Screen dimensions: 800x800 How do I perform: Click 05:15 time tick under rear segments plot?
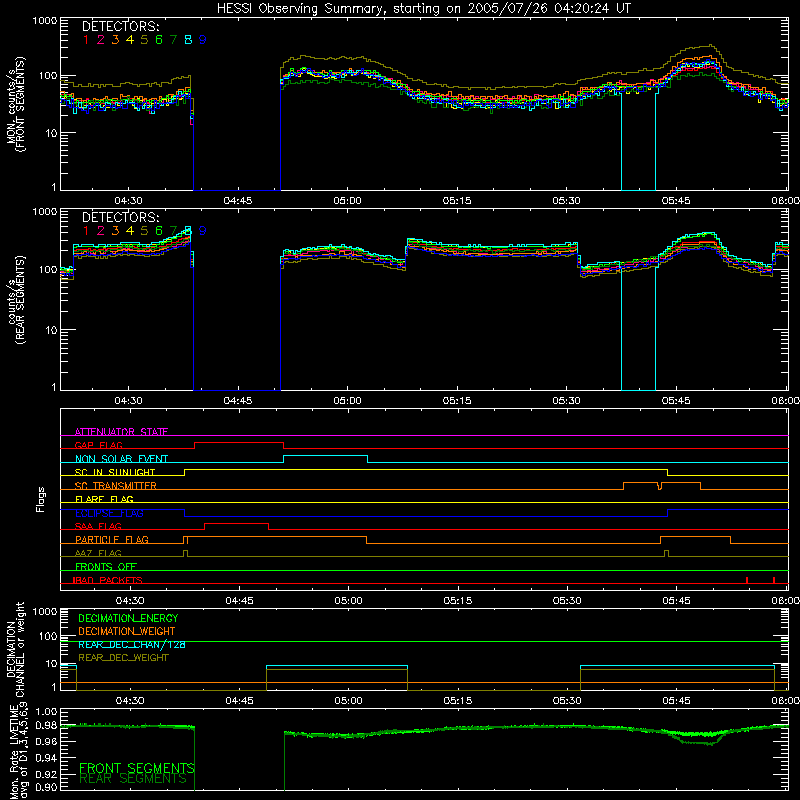pos(457,401)
